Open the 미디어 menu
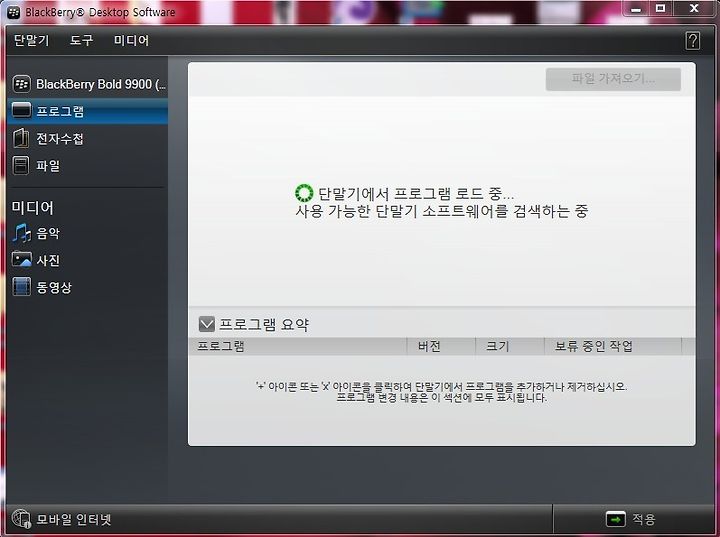This screenshot has width=720, height=537. (131, 40)
